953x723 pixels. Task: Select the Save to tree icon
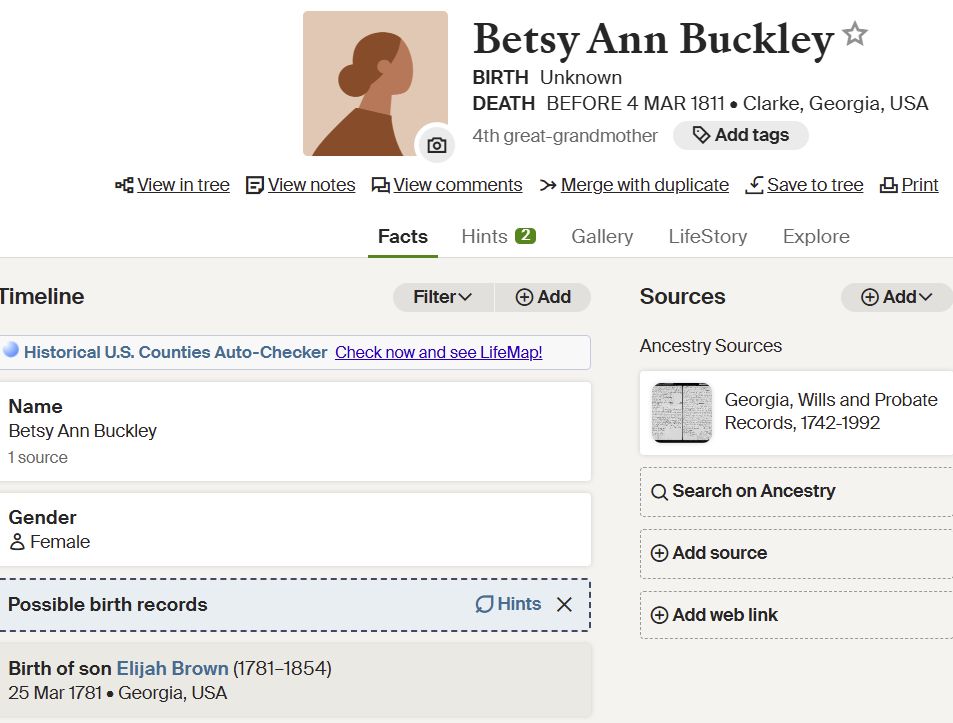click(x=755, y=184)
